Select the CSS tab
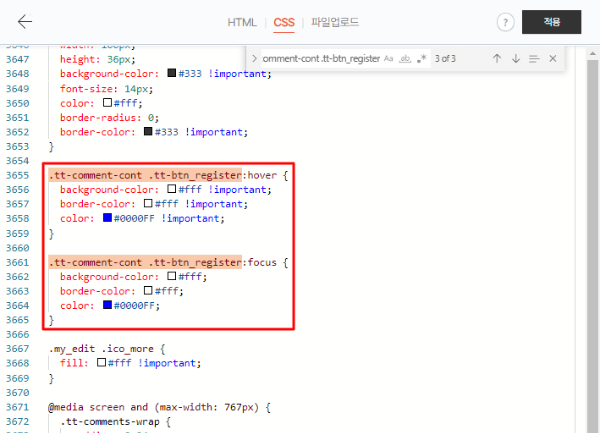 click(x=284, y=22)
